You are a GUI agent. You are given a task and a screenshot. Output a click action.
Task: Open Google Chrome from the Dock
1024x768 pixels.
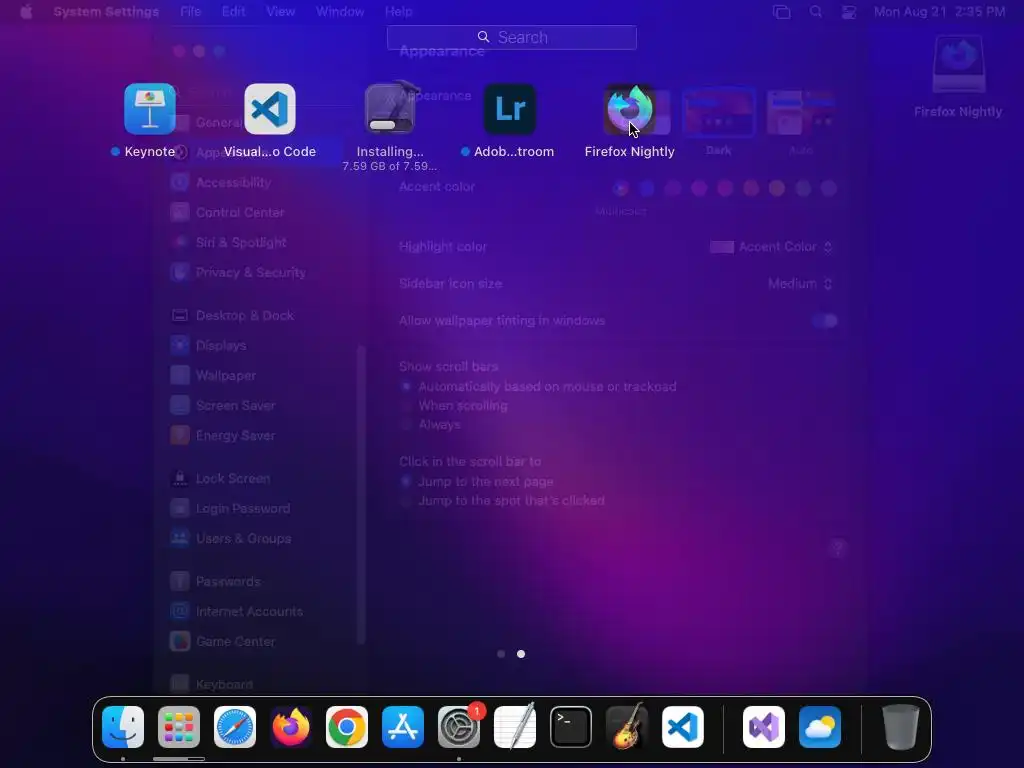(347, 727)
